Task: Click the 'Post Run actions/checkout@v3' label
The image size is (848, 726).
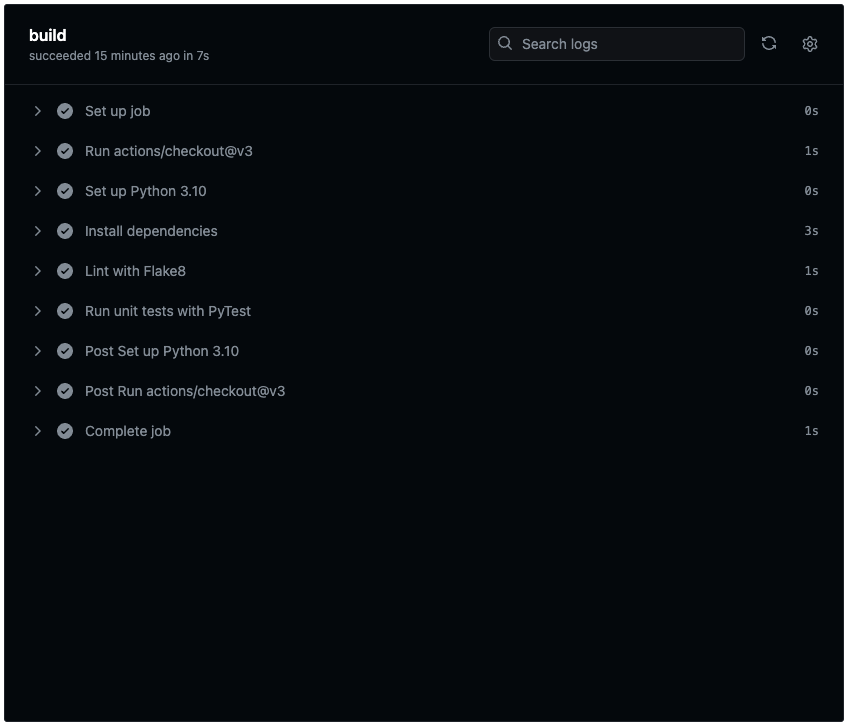Action: (185, 391)
